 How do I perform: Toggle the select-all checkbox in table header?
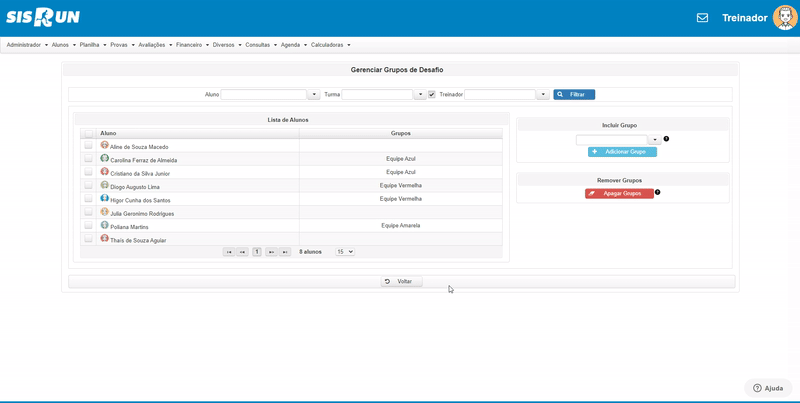tap(88, 133)
